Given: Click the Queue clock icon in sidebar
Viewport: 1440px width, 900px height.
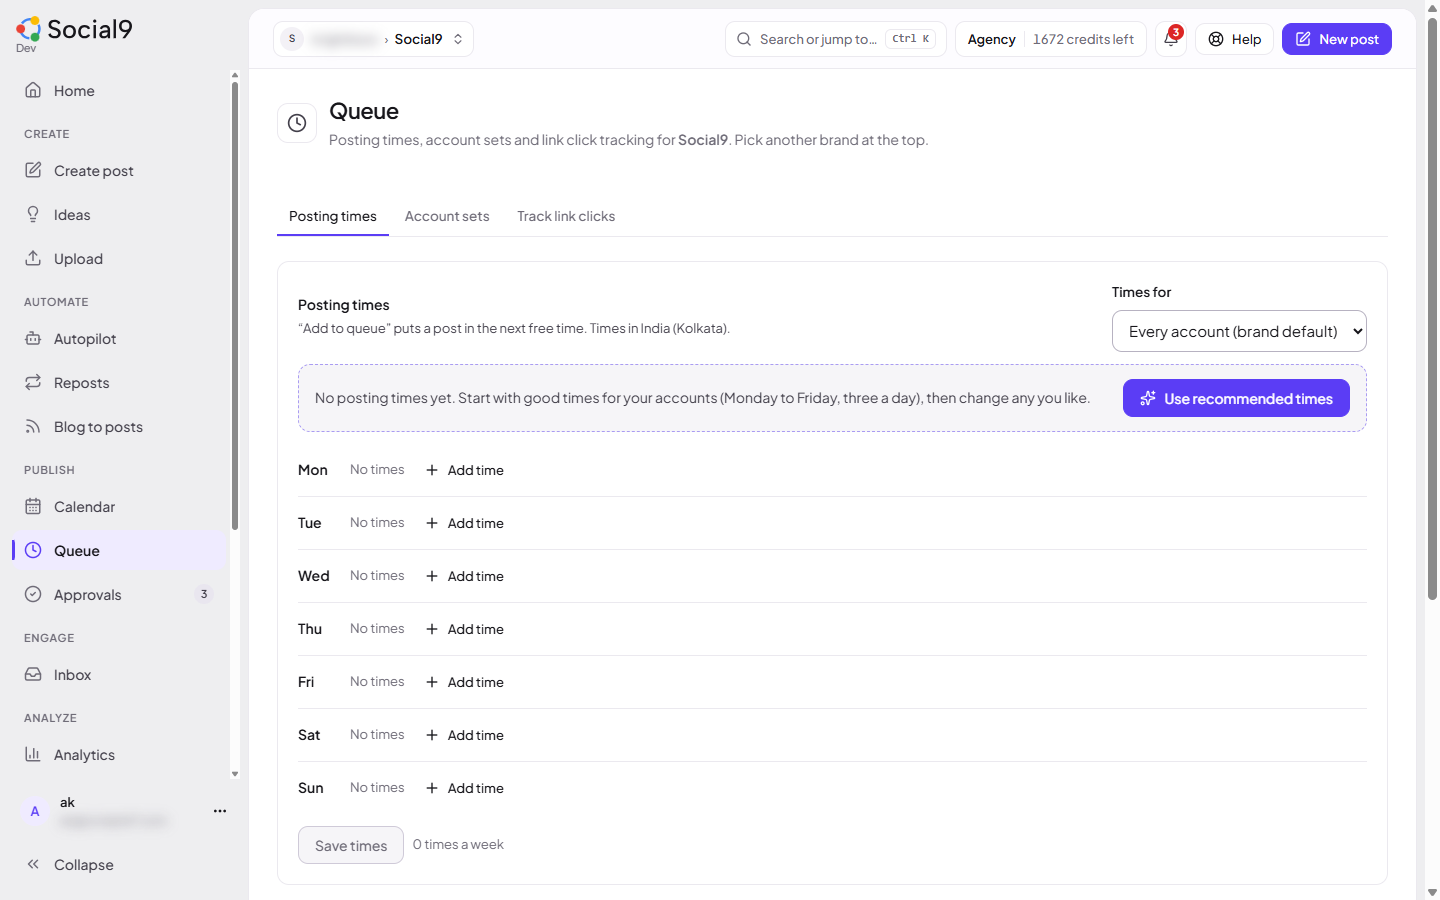Looking at the screenshot, I should [x=33, y=550].
